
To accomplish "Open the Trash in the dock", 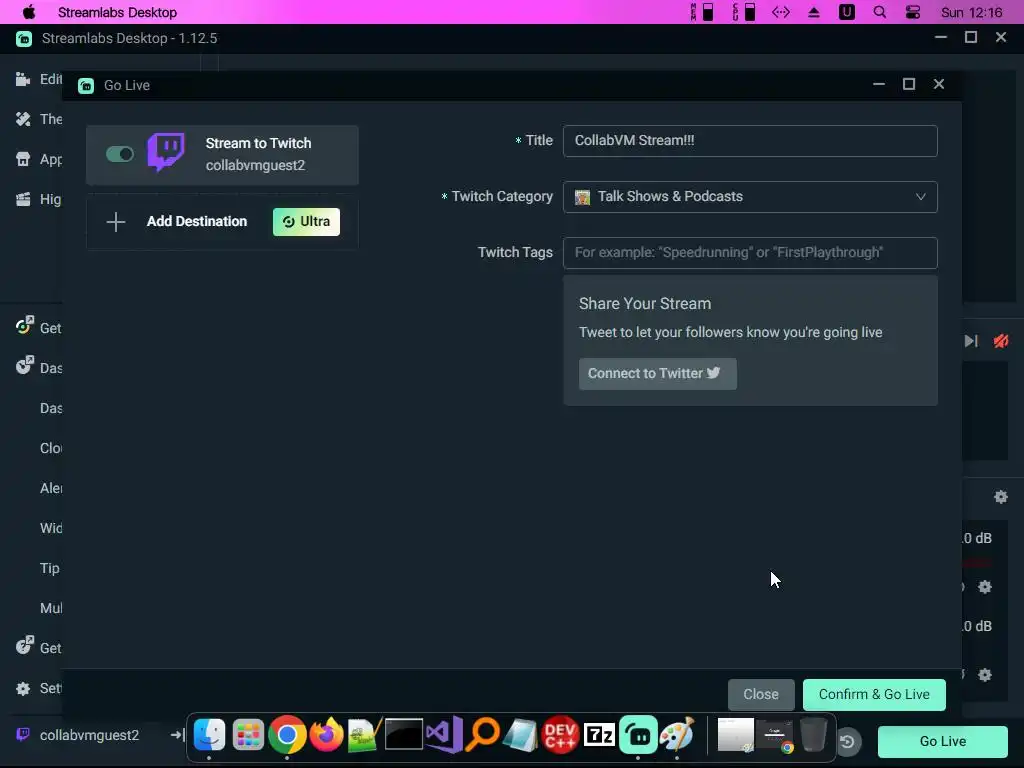I will coord(813,735).
